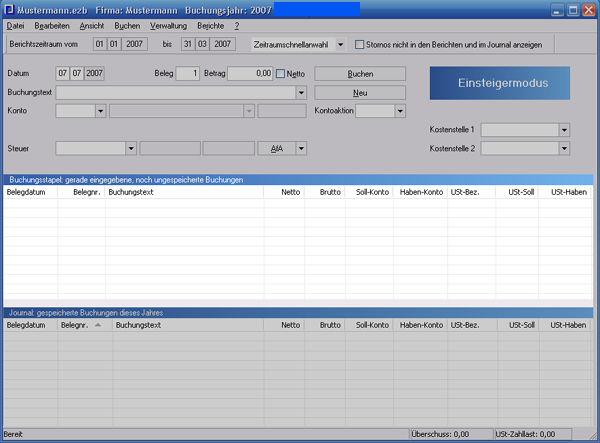Click Buchungsstapel Netto column header

[284, 192]
